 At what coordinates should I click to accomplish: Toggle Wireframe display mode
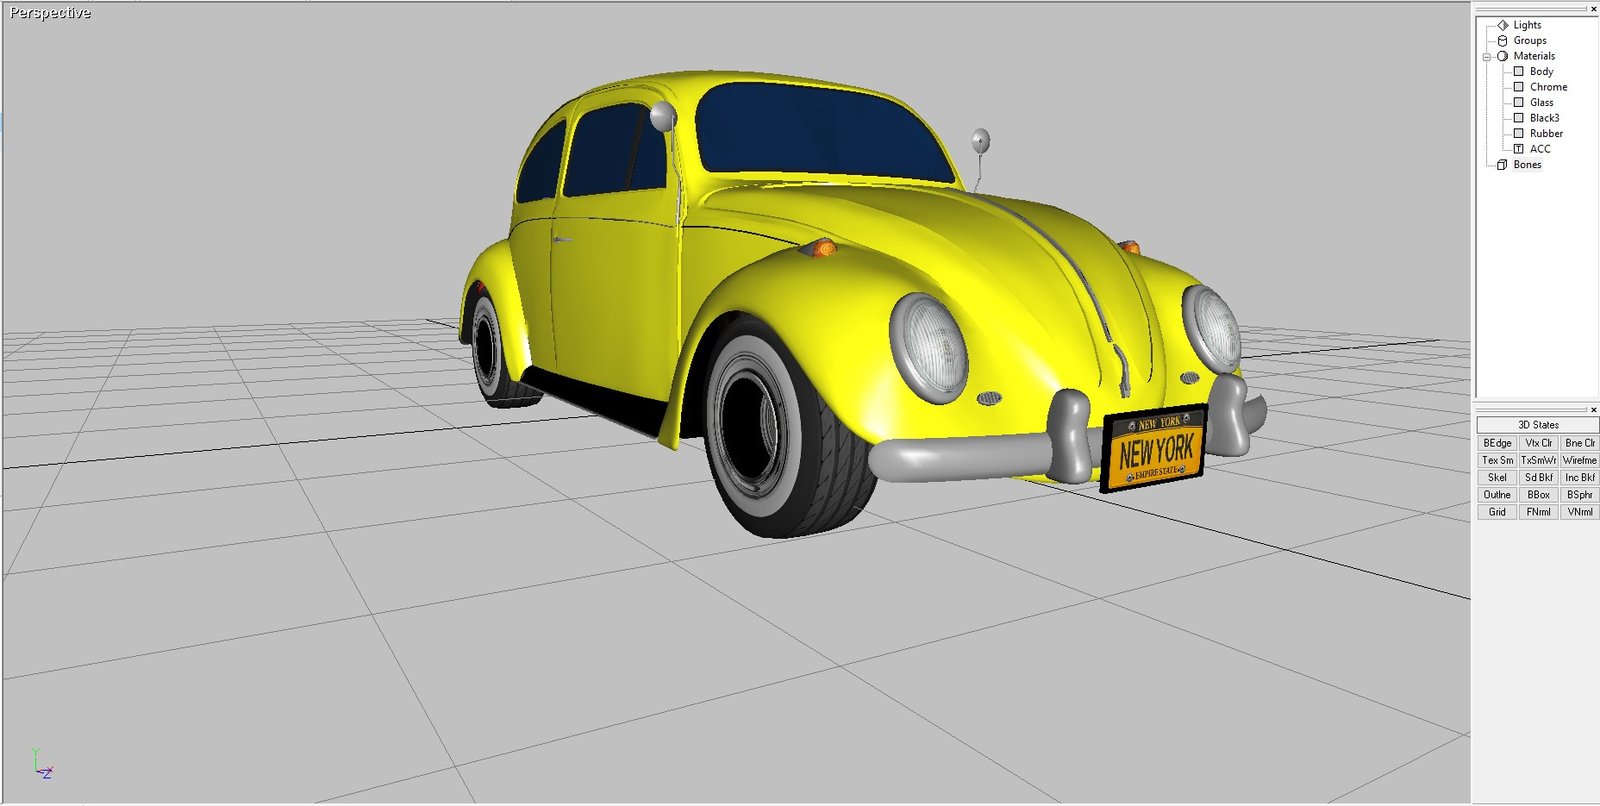[x=1579, y=460]
